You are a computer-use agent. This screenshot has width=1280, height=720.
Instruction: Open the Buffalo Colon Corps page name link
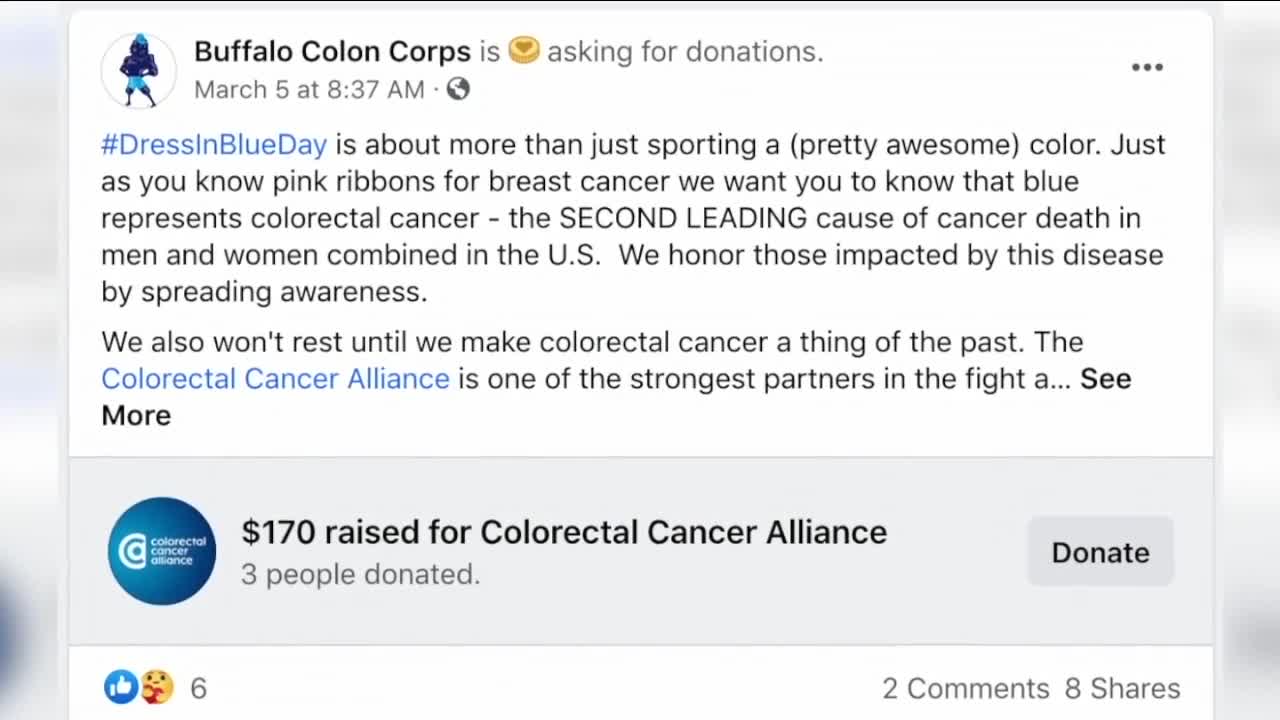332,51
